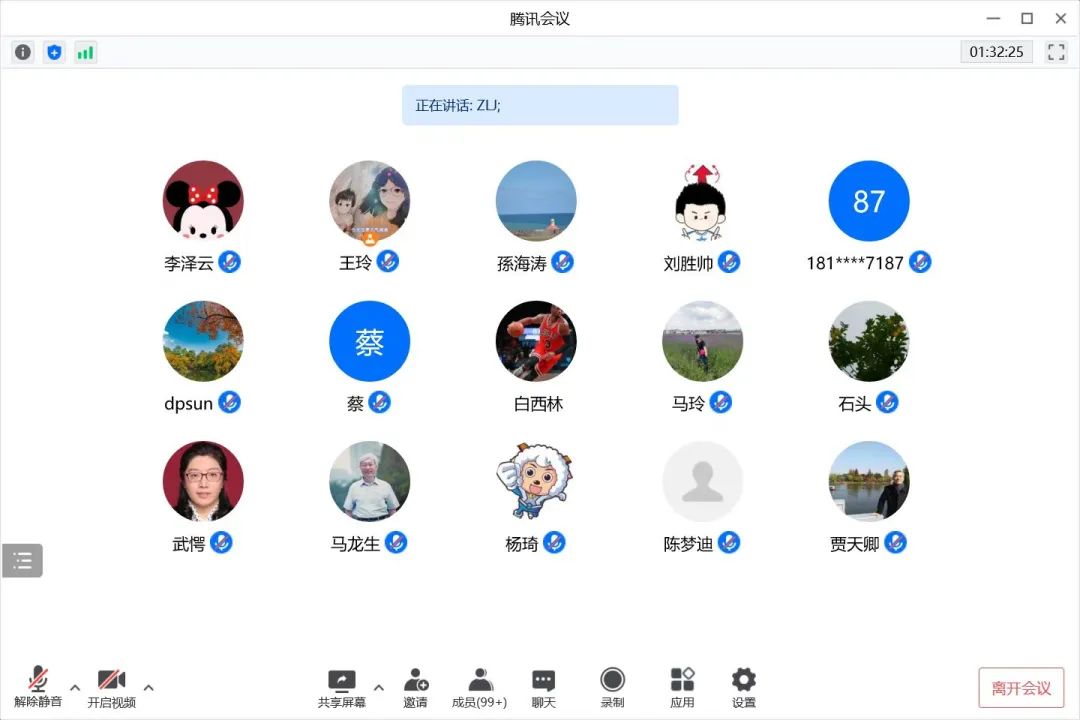
Task: Click the muted mic icon beside 李泽云
Action: (x=229, y=262)
